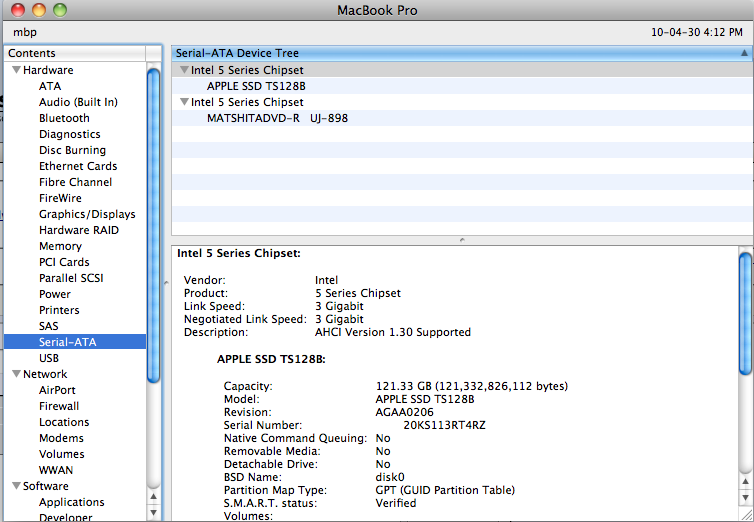Viewport: 754px width, 522px height.
Task: Open Bluetooth hardware section
Action: click(64, 118)
